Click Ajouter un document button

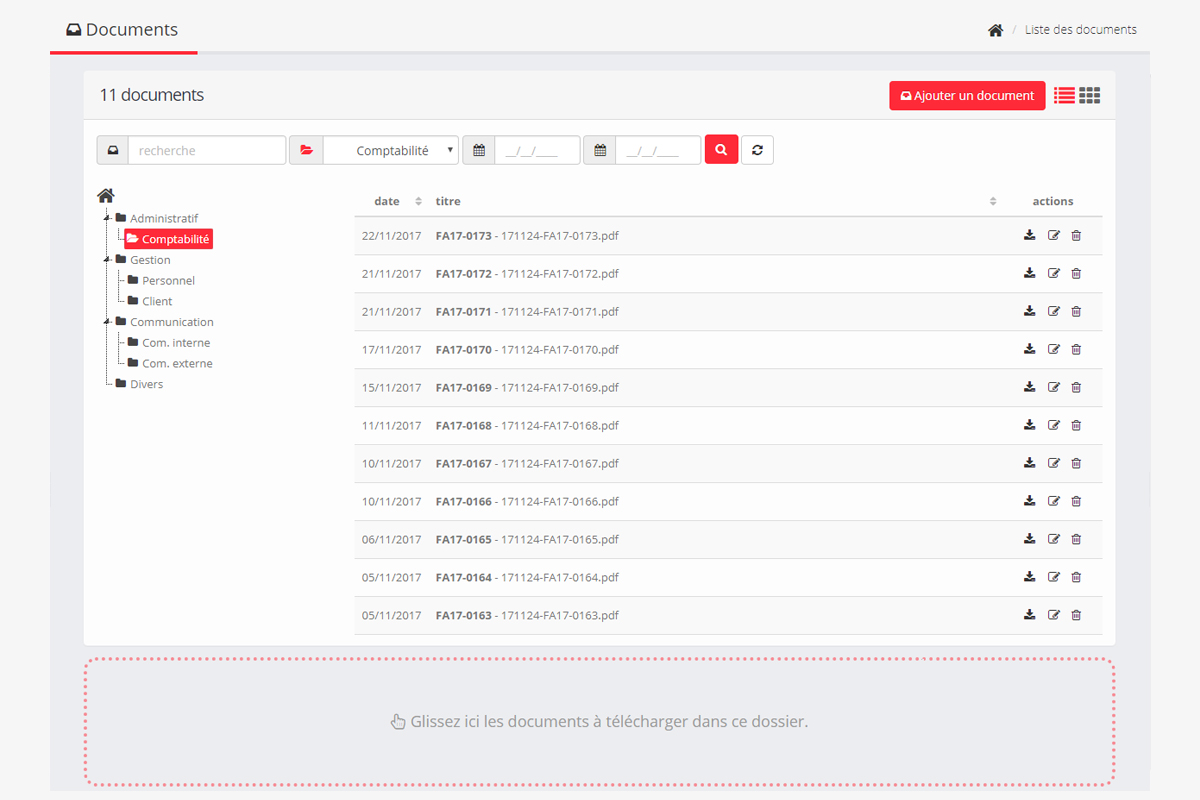point(967,95)
